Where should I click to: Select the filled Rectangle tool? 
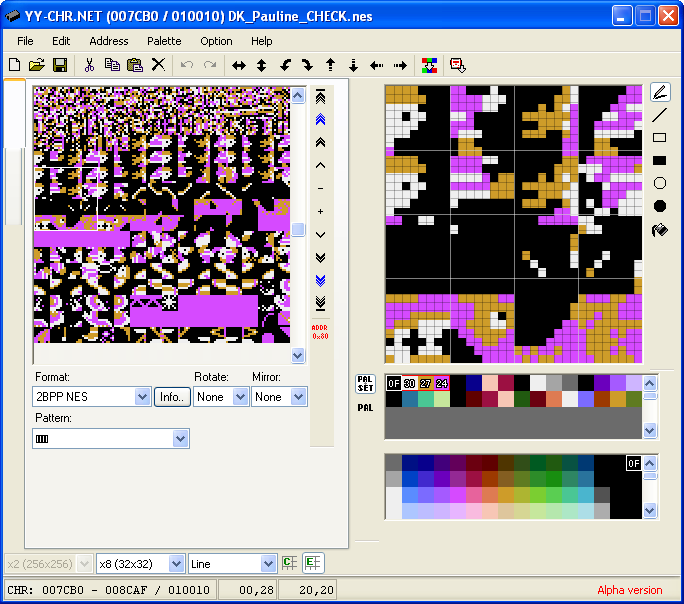tap(660, 160)
